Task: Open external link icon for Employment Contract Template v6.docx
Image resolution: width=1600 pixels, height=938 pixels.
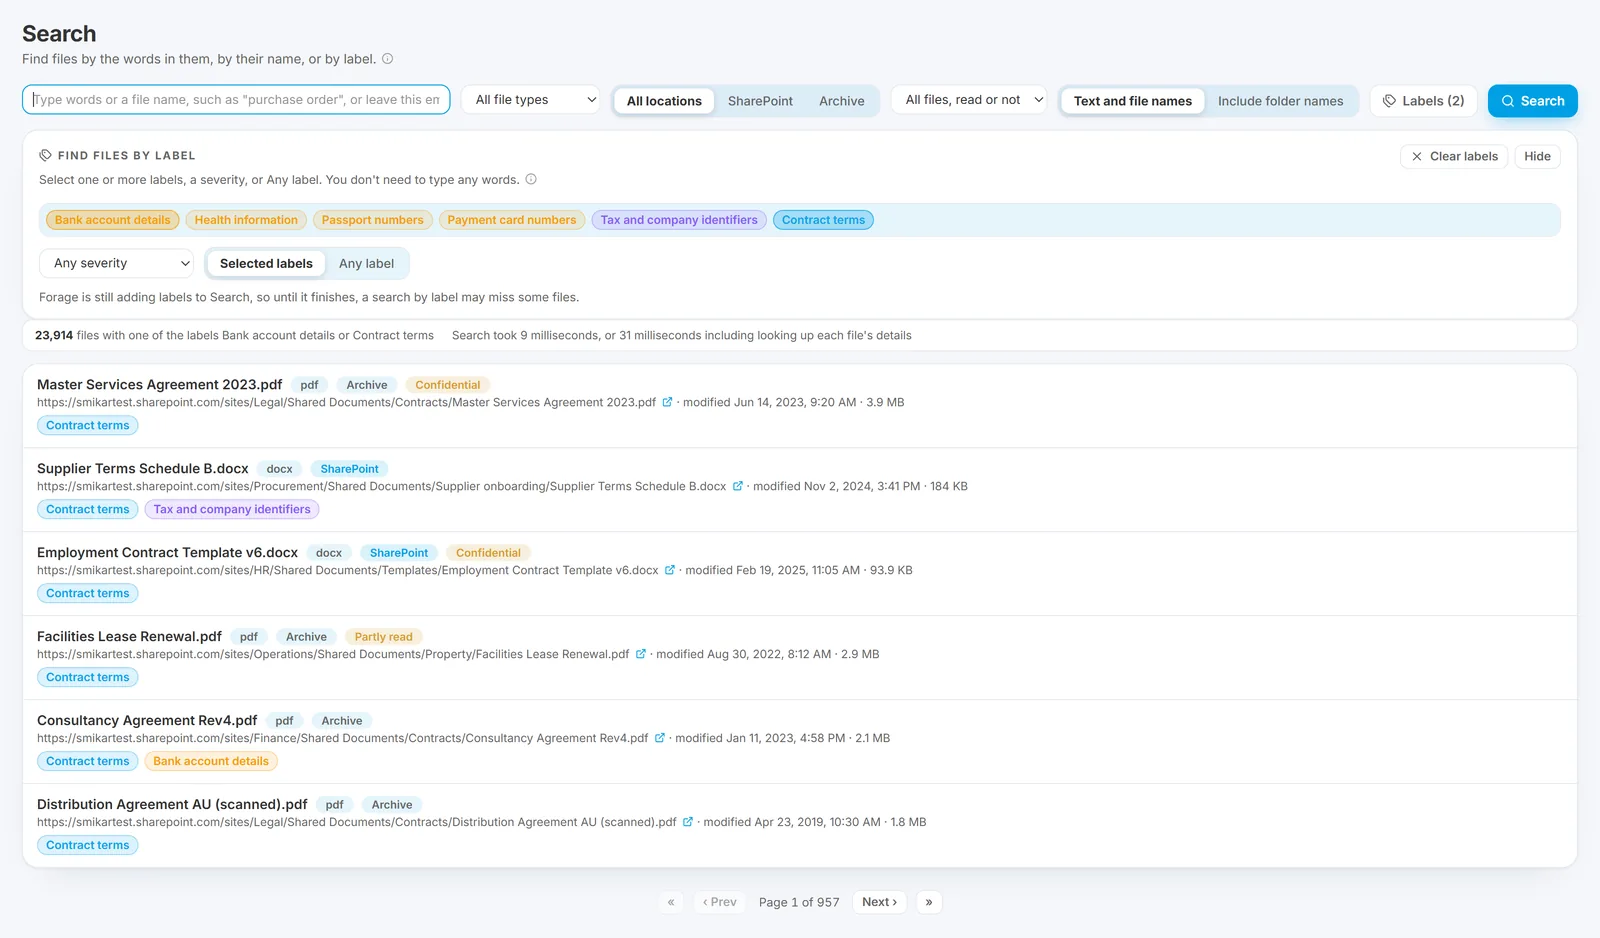Action: (x=670, y=571)
